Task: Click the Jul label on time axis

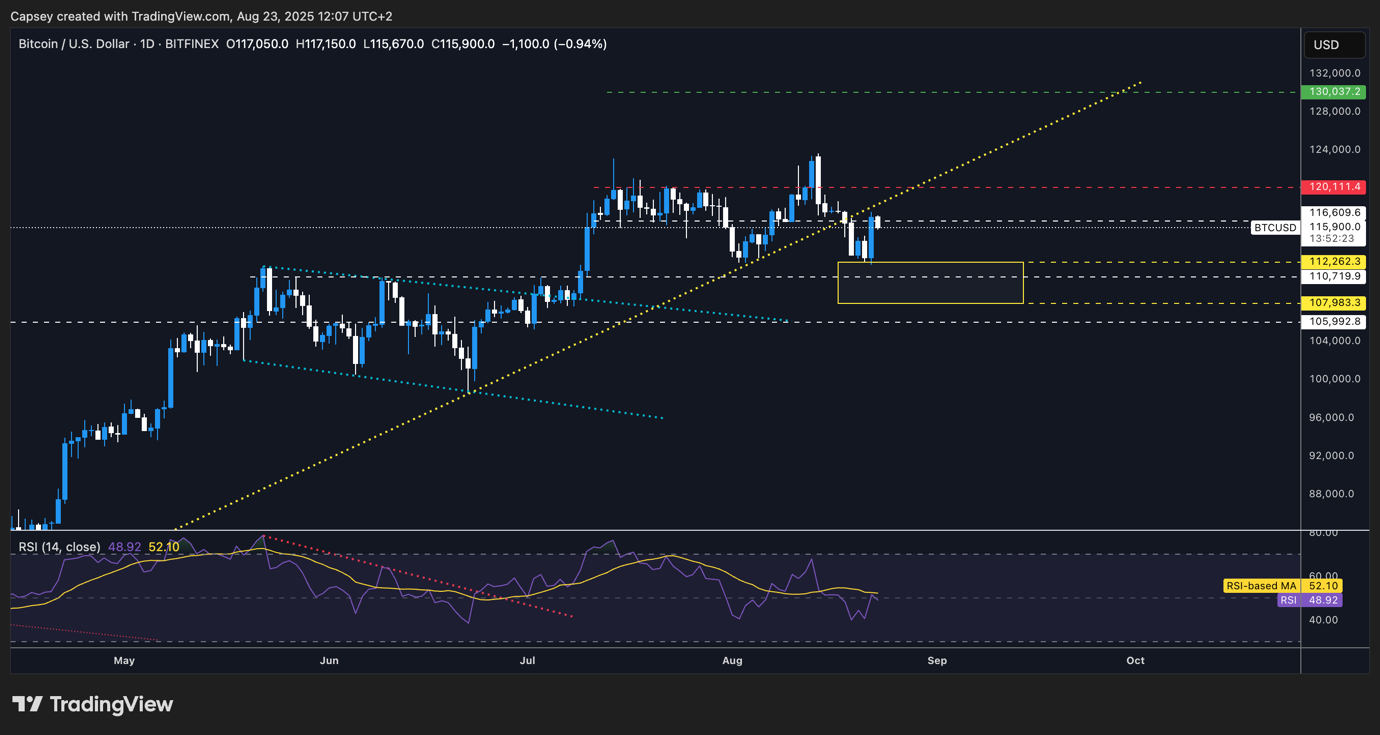Action: point(528,661)
